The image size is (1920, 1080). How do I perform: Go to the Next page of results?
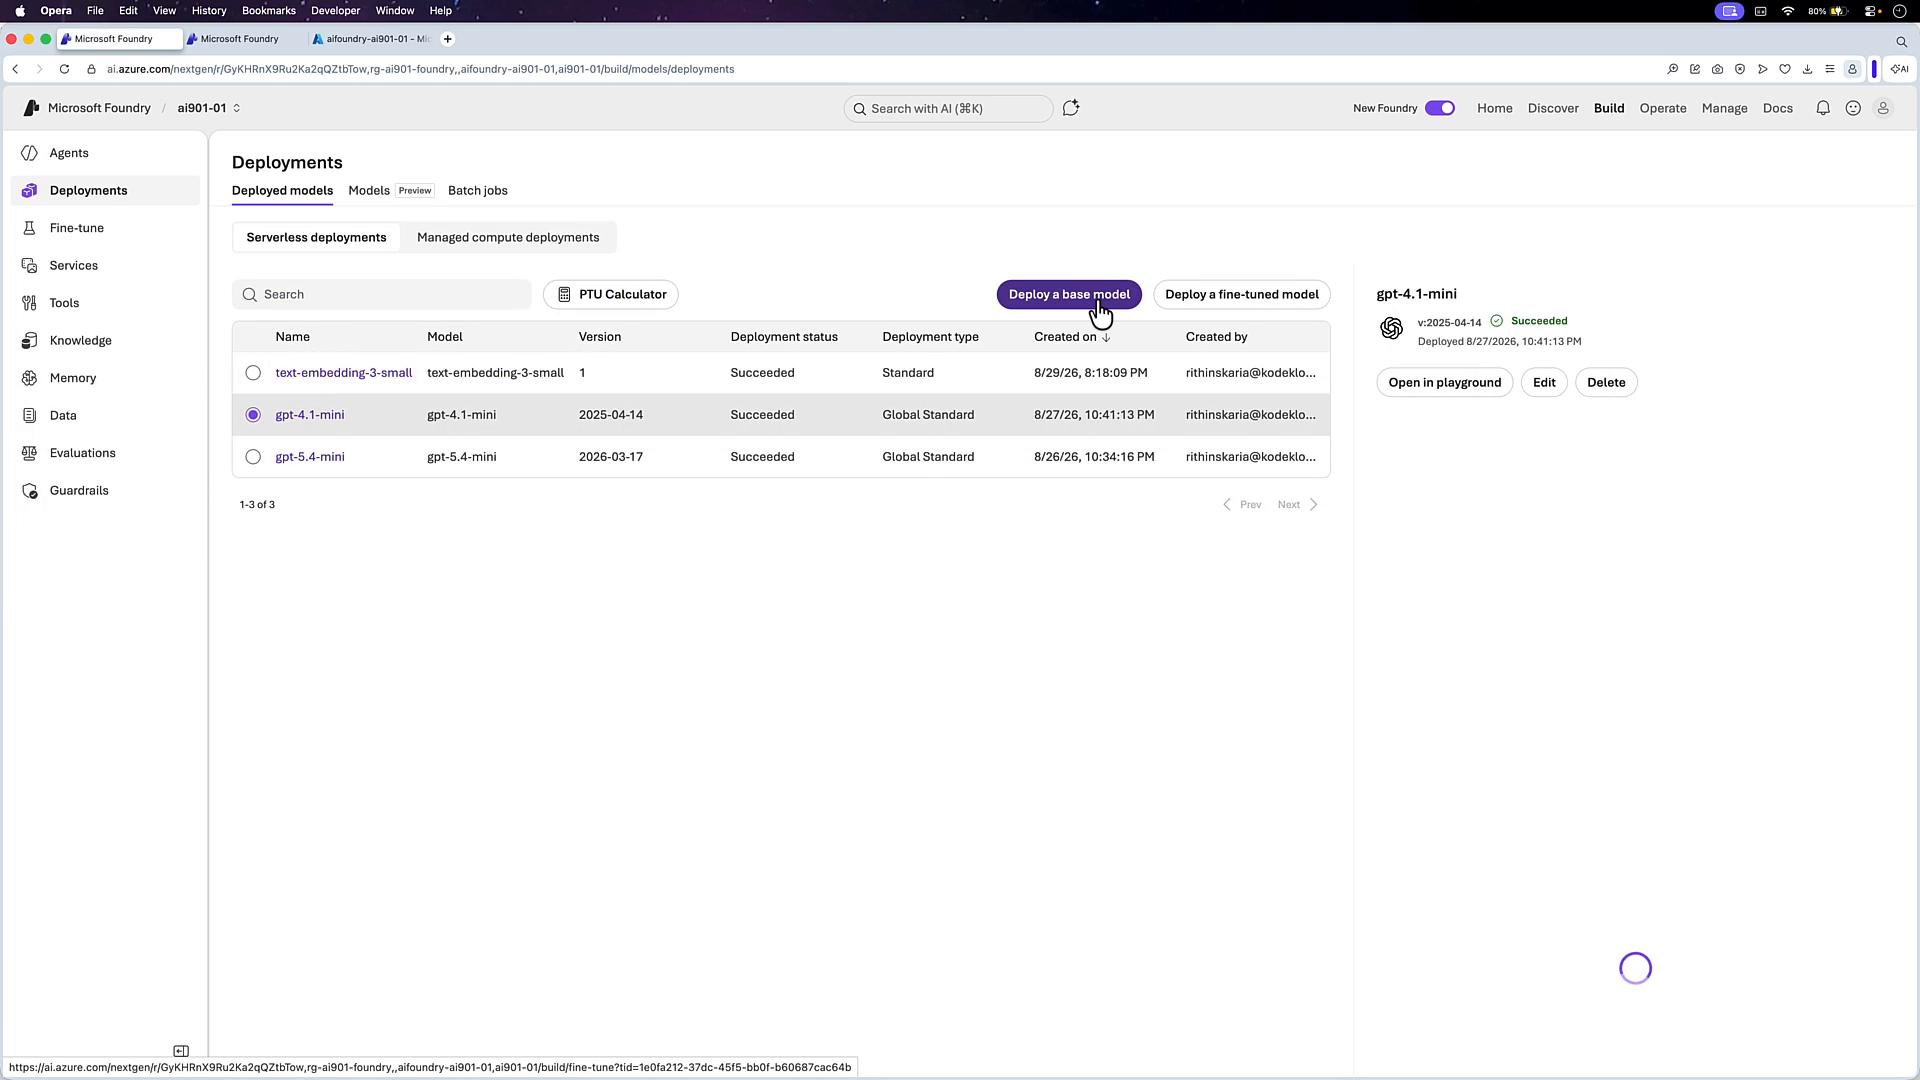(1298, 505)
